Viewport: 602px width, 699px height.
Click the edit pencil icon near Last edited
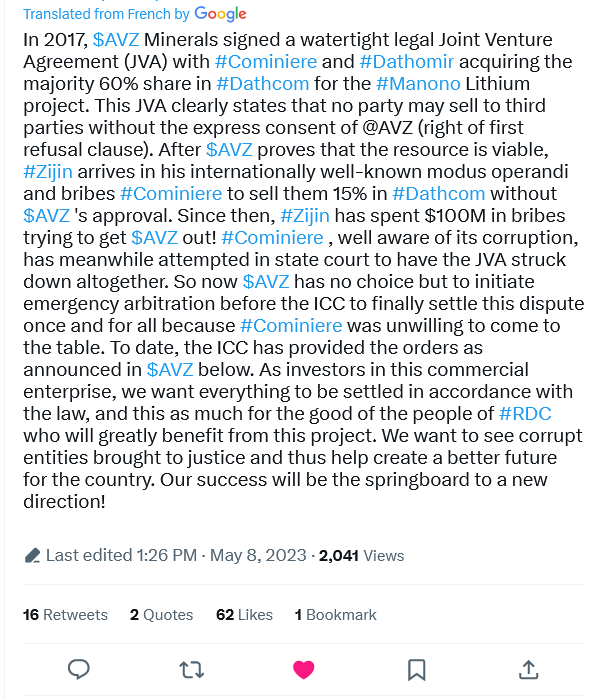[x=32, y=555]
